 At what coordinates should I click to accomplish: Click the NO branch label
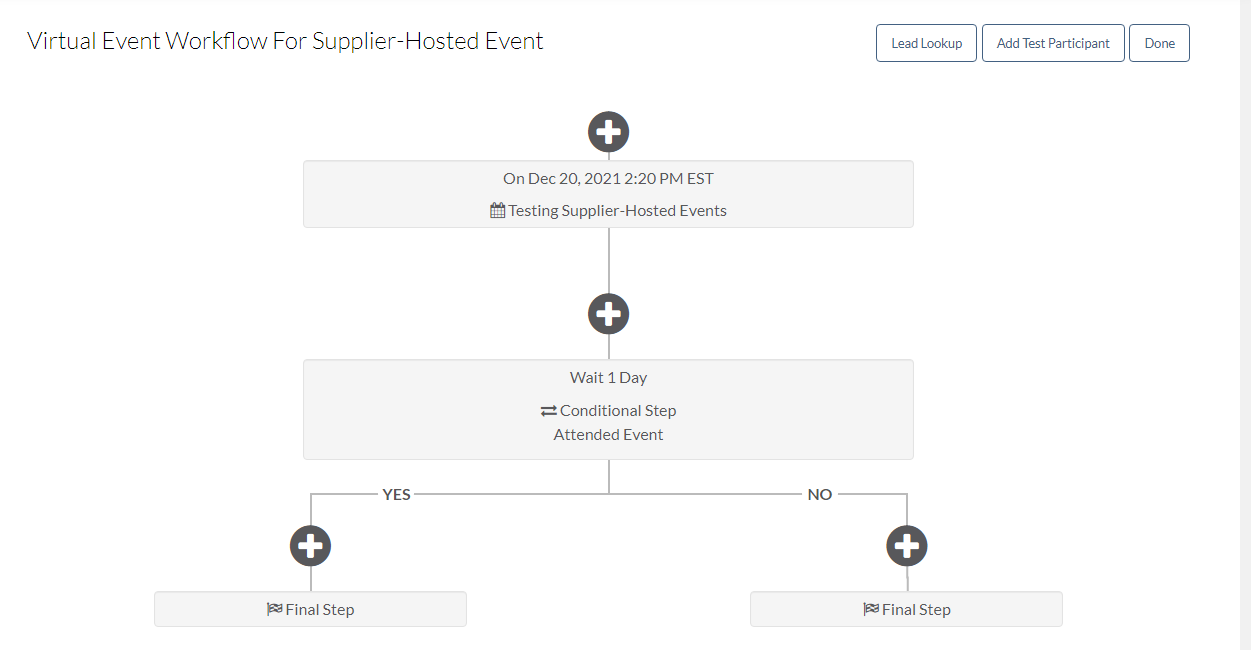pos(820,493)
